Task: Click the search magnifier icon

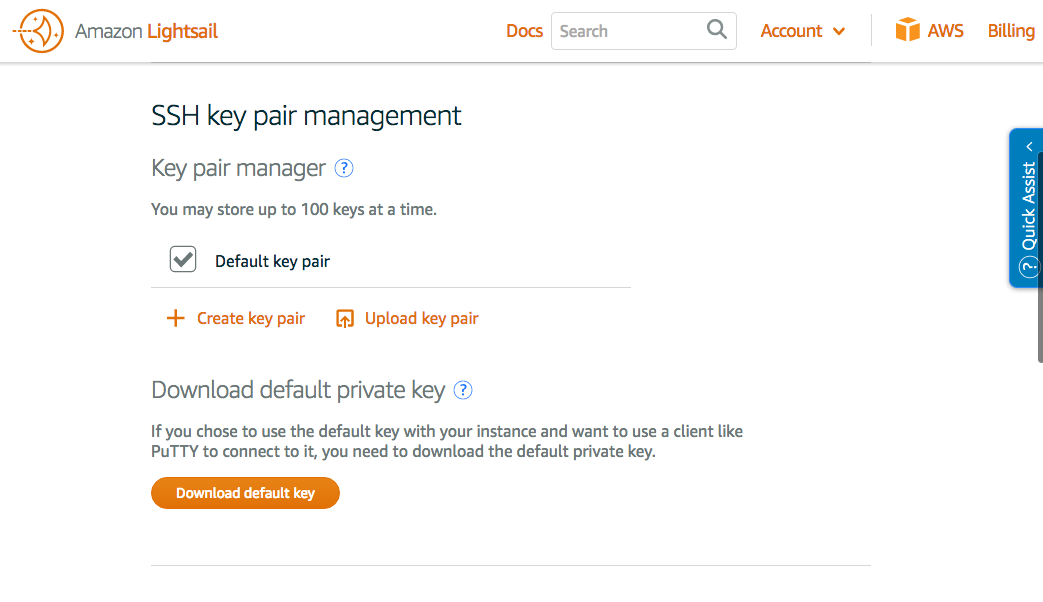Action: tap(717, 30)
